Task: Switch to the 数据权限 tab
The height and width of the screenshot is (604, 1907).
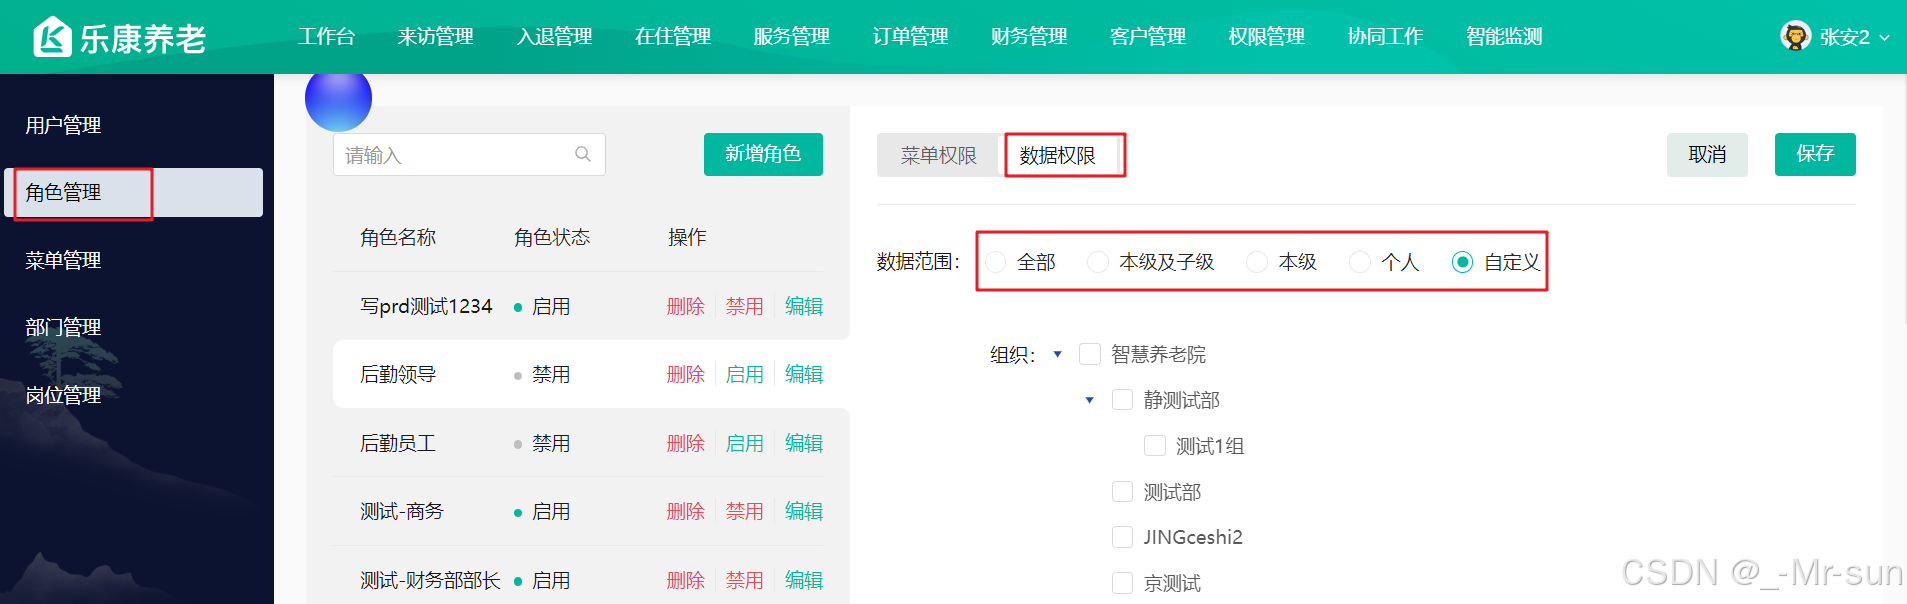Action: coord(1058,155)
